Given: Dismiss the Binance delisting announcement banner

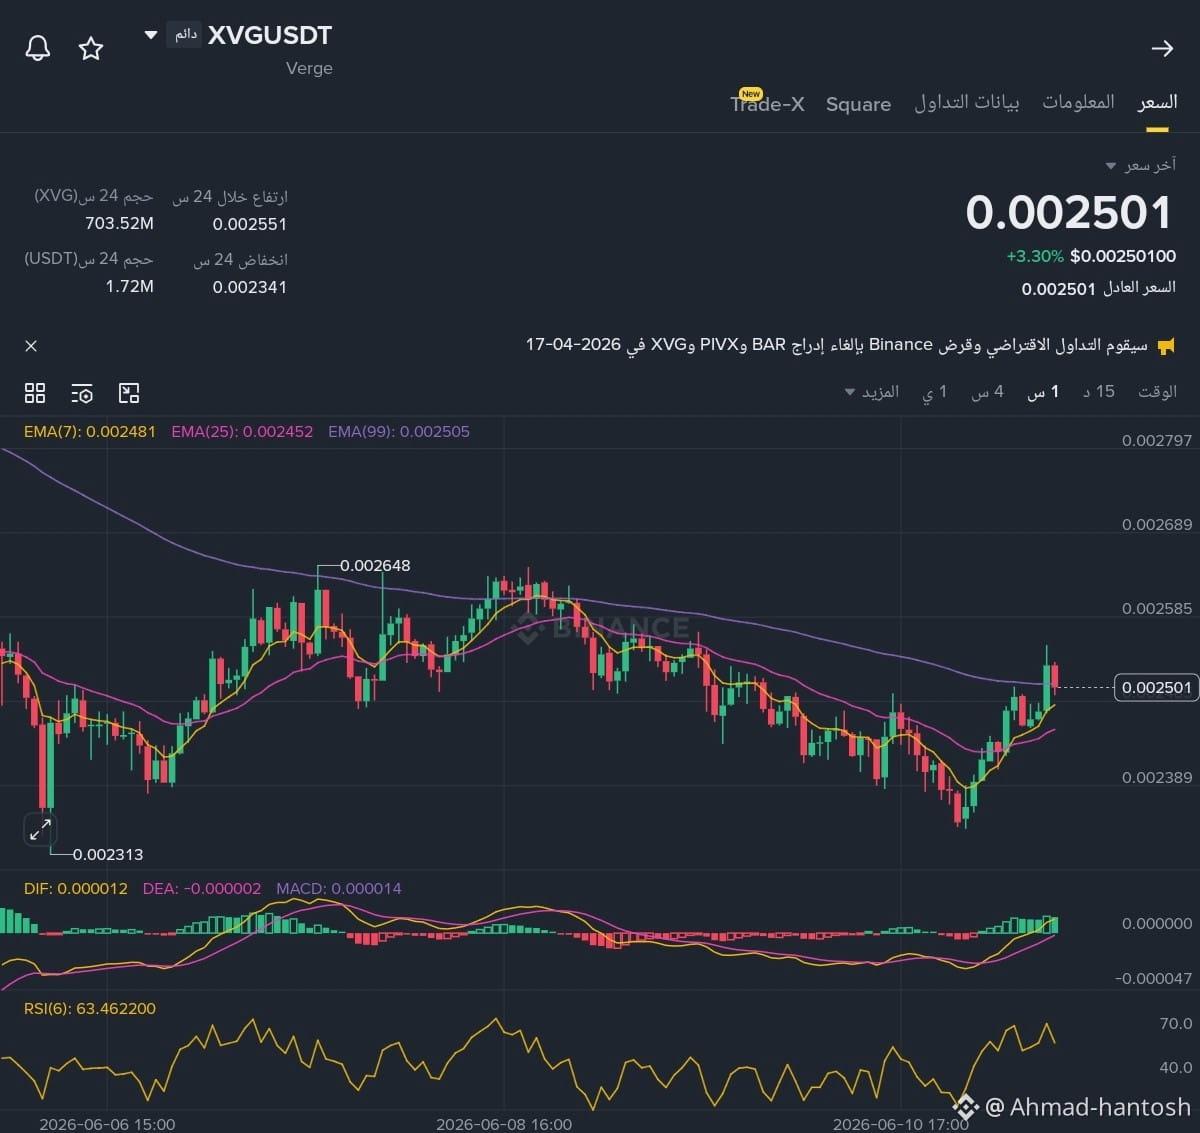Looking at the screenshot, I should (x=31, y=346).
